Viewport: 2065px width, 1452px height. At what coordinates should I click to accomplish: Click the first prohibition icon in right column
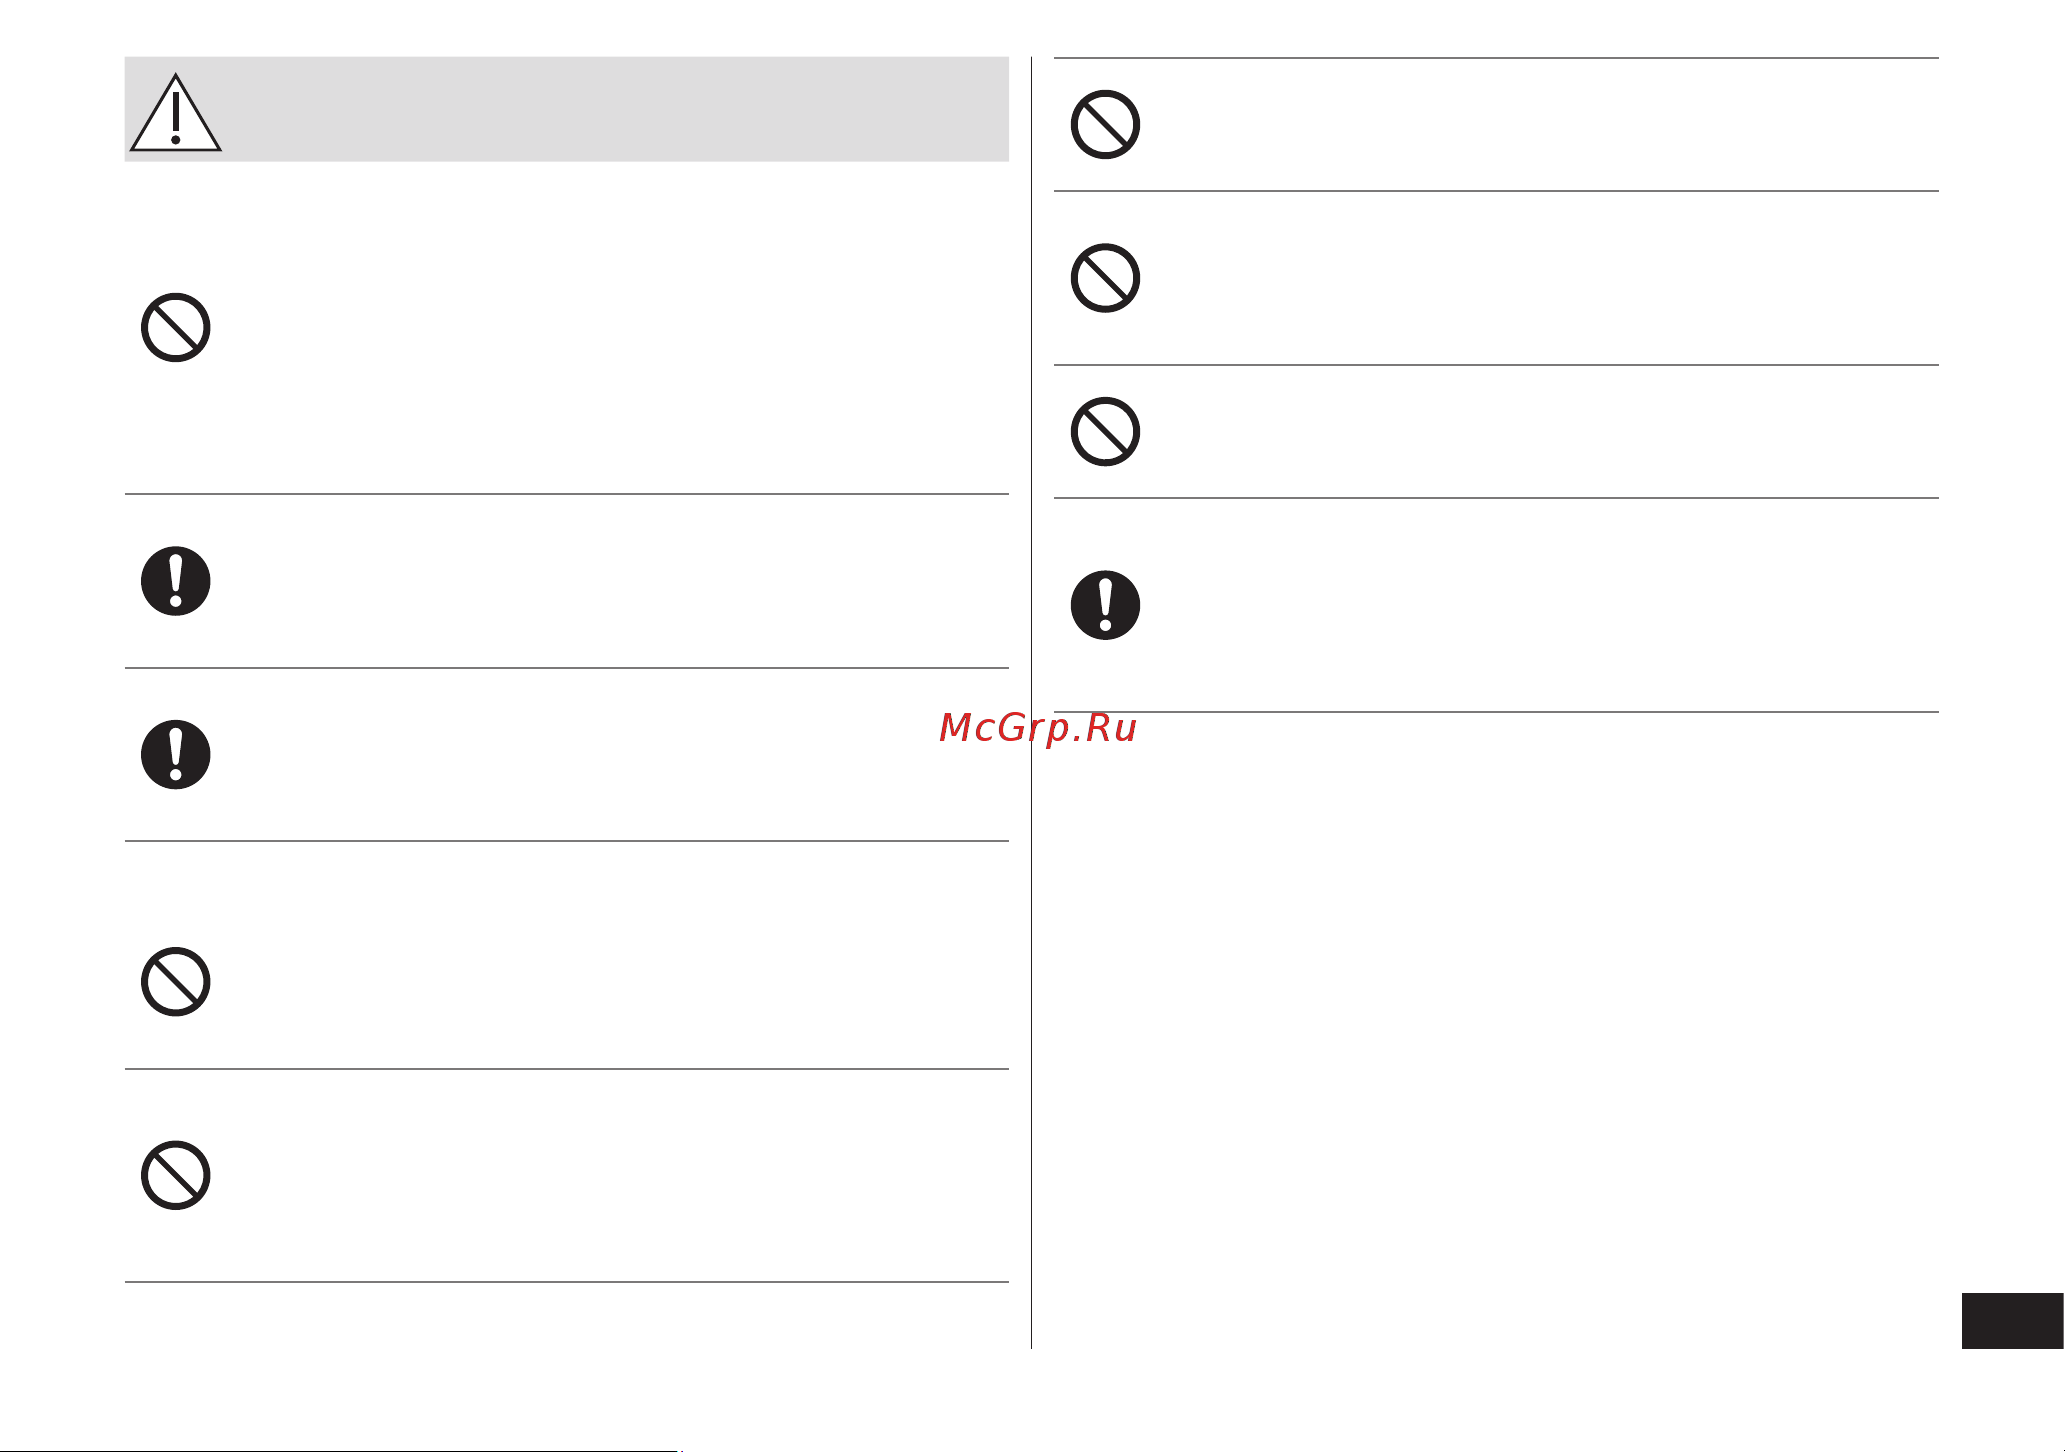tap(1105, 125)
